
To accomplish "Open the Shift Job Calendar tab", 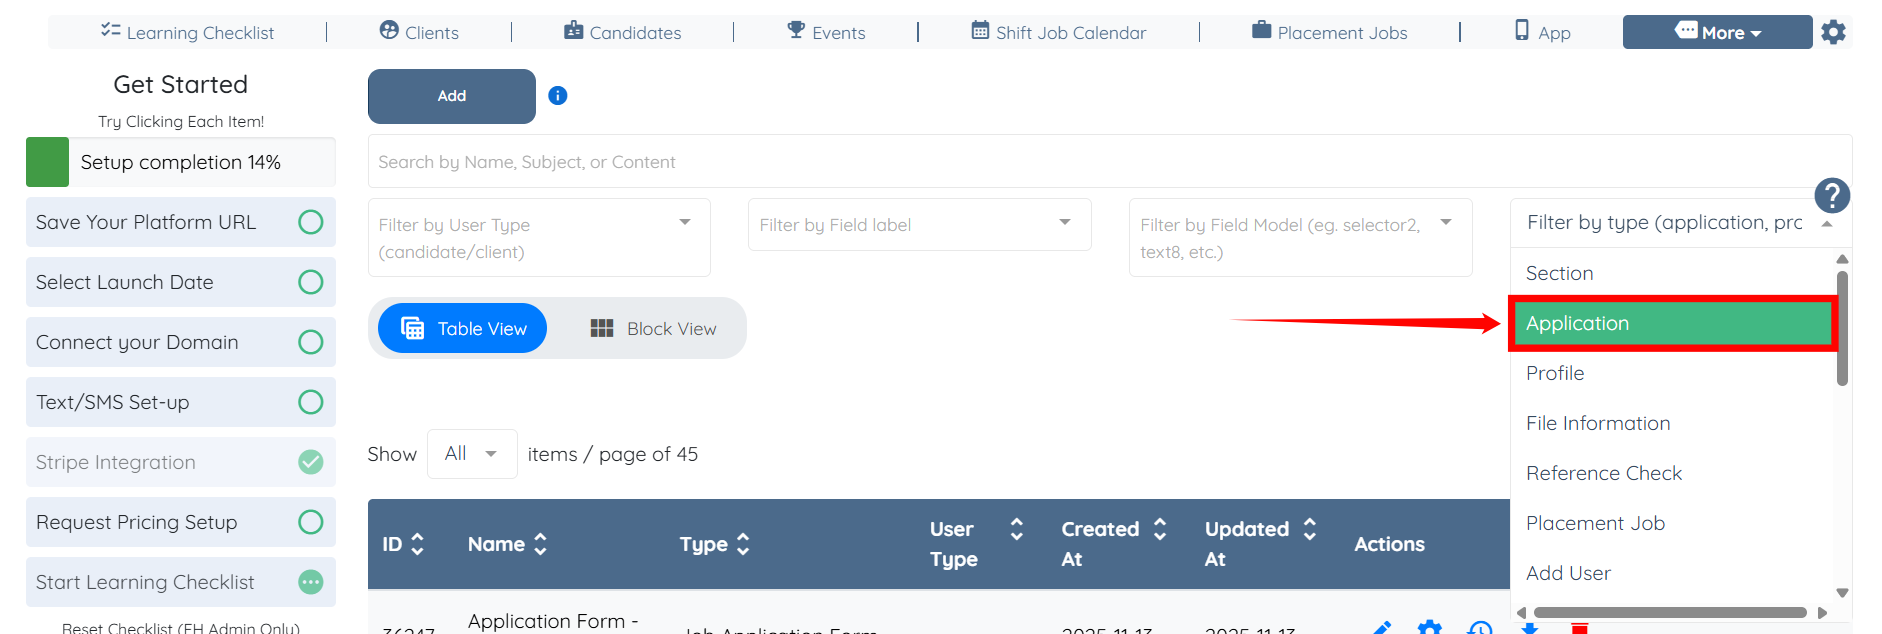I will coord(1058,32).
